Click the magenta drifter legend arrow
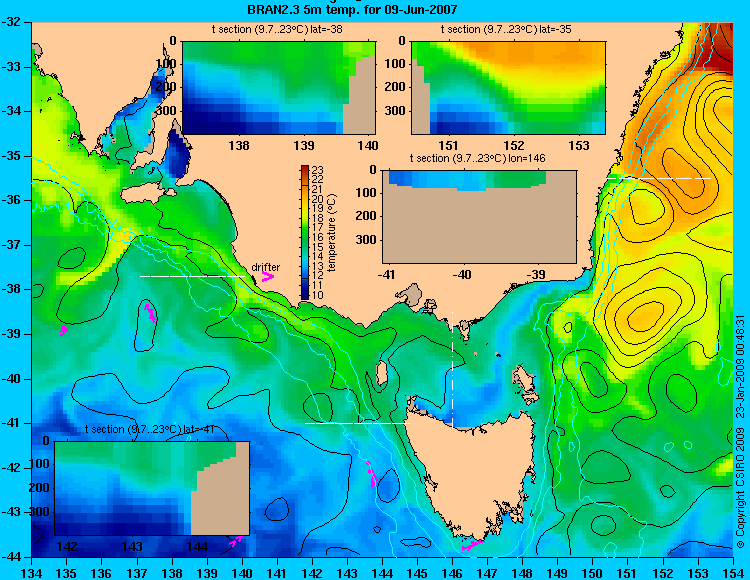Image resolution: width=750 pixels, height=580 pixels. (267, 276)
